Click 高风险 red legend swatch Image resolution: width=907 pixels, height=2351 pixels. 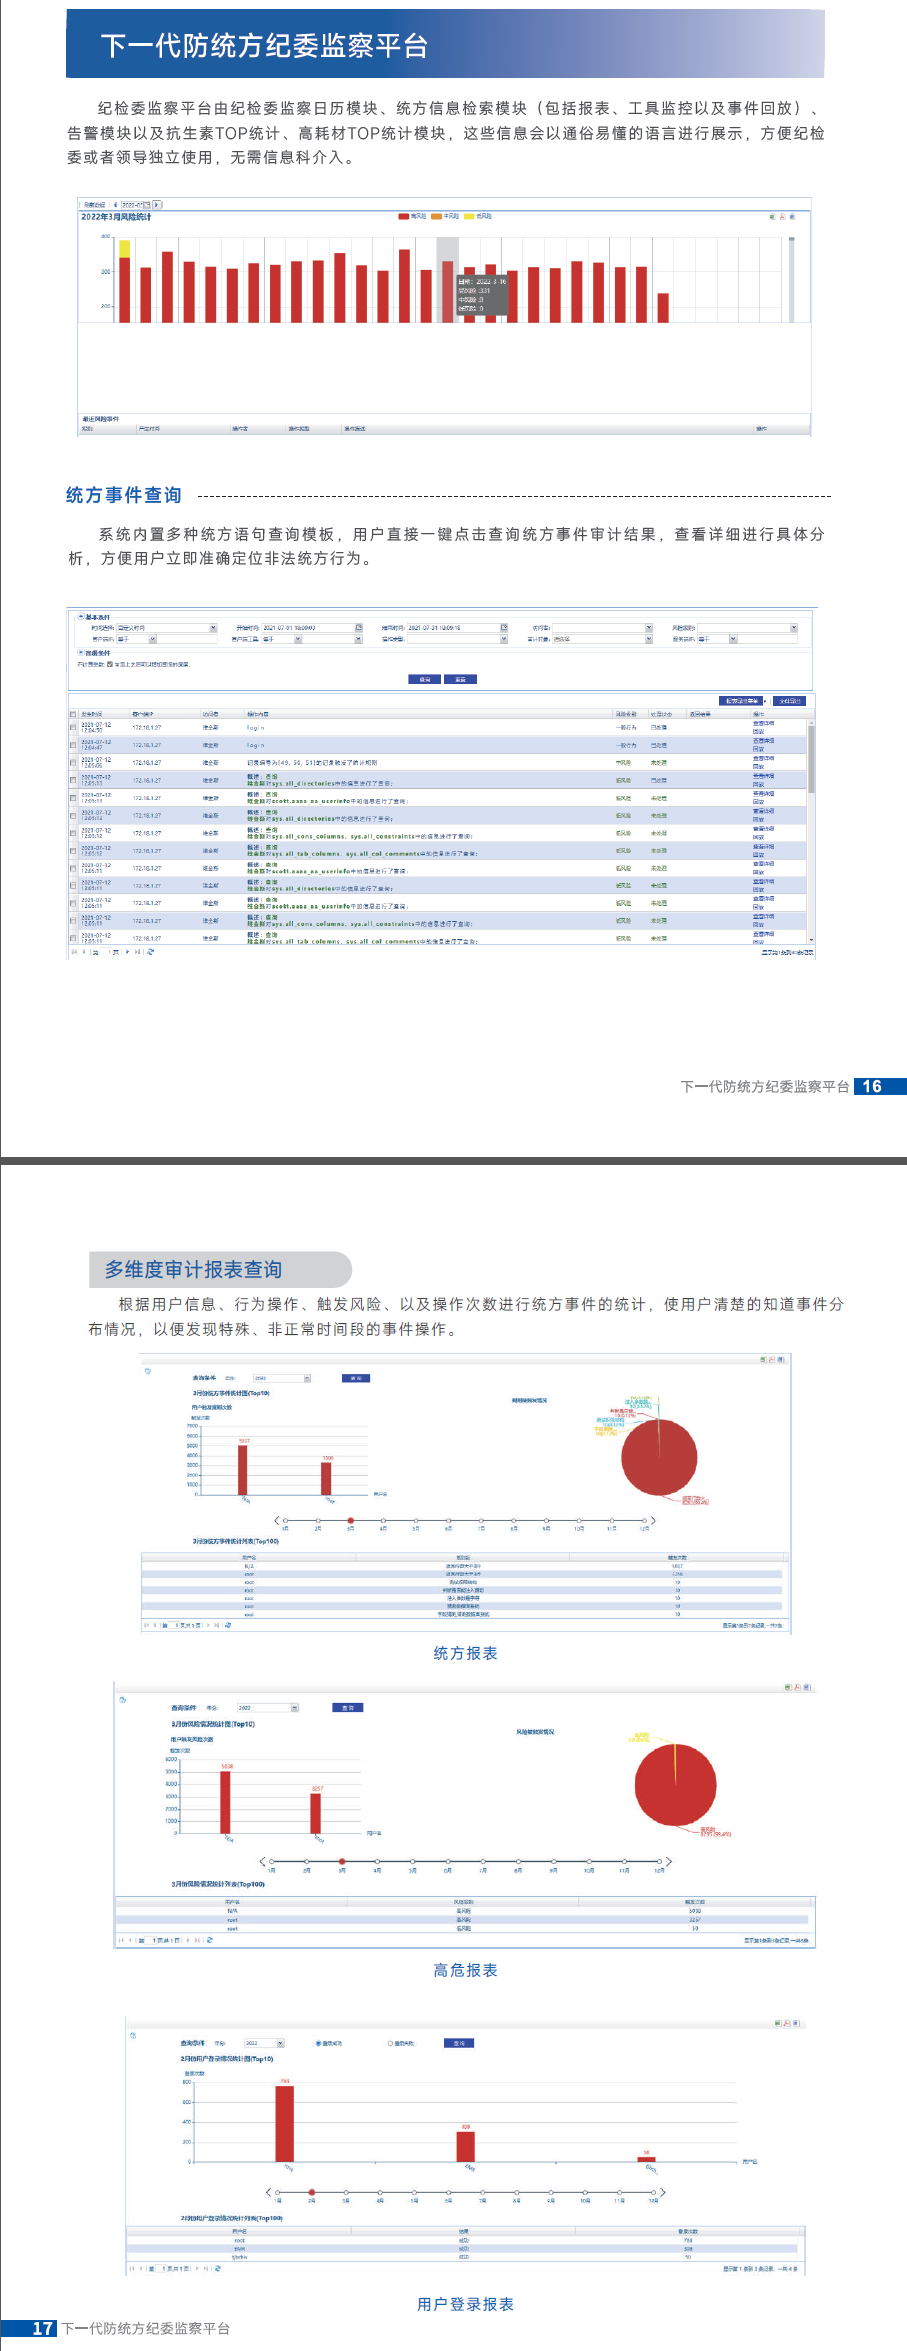[x=404, y=216]
